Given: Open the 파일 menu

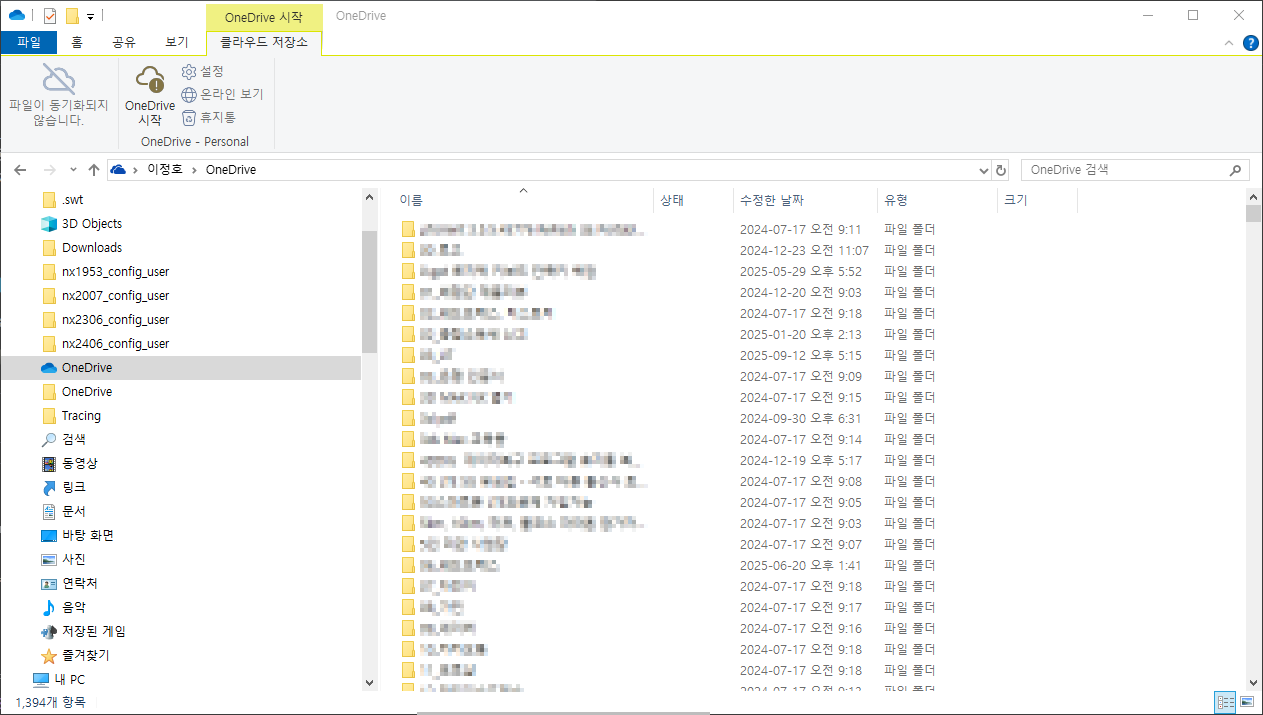Looking at the screenshot, I should pyautogui.click(x=30, y=42).
